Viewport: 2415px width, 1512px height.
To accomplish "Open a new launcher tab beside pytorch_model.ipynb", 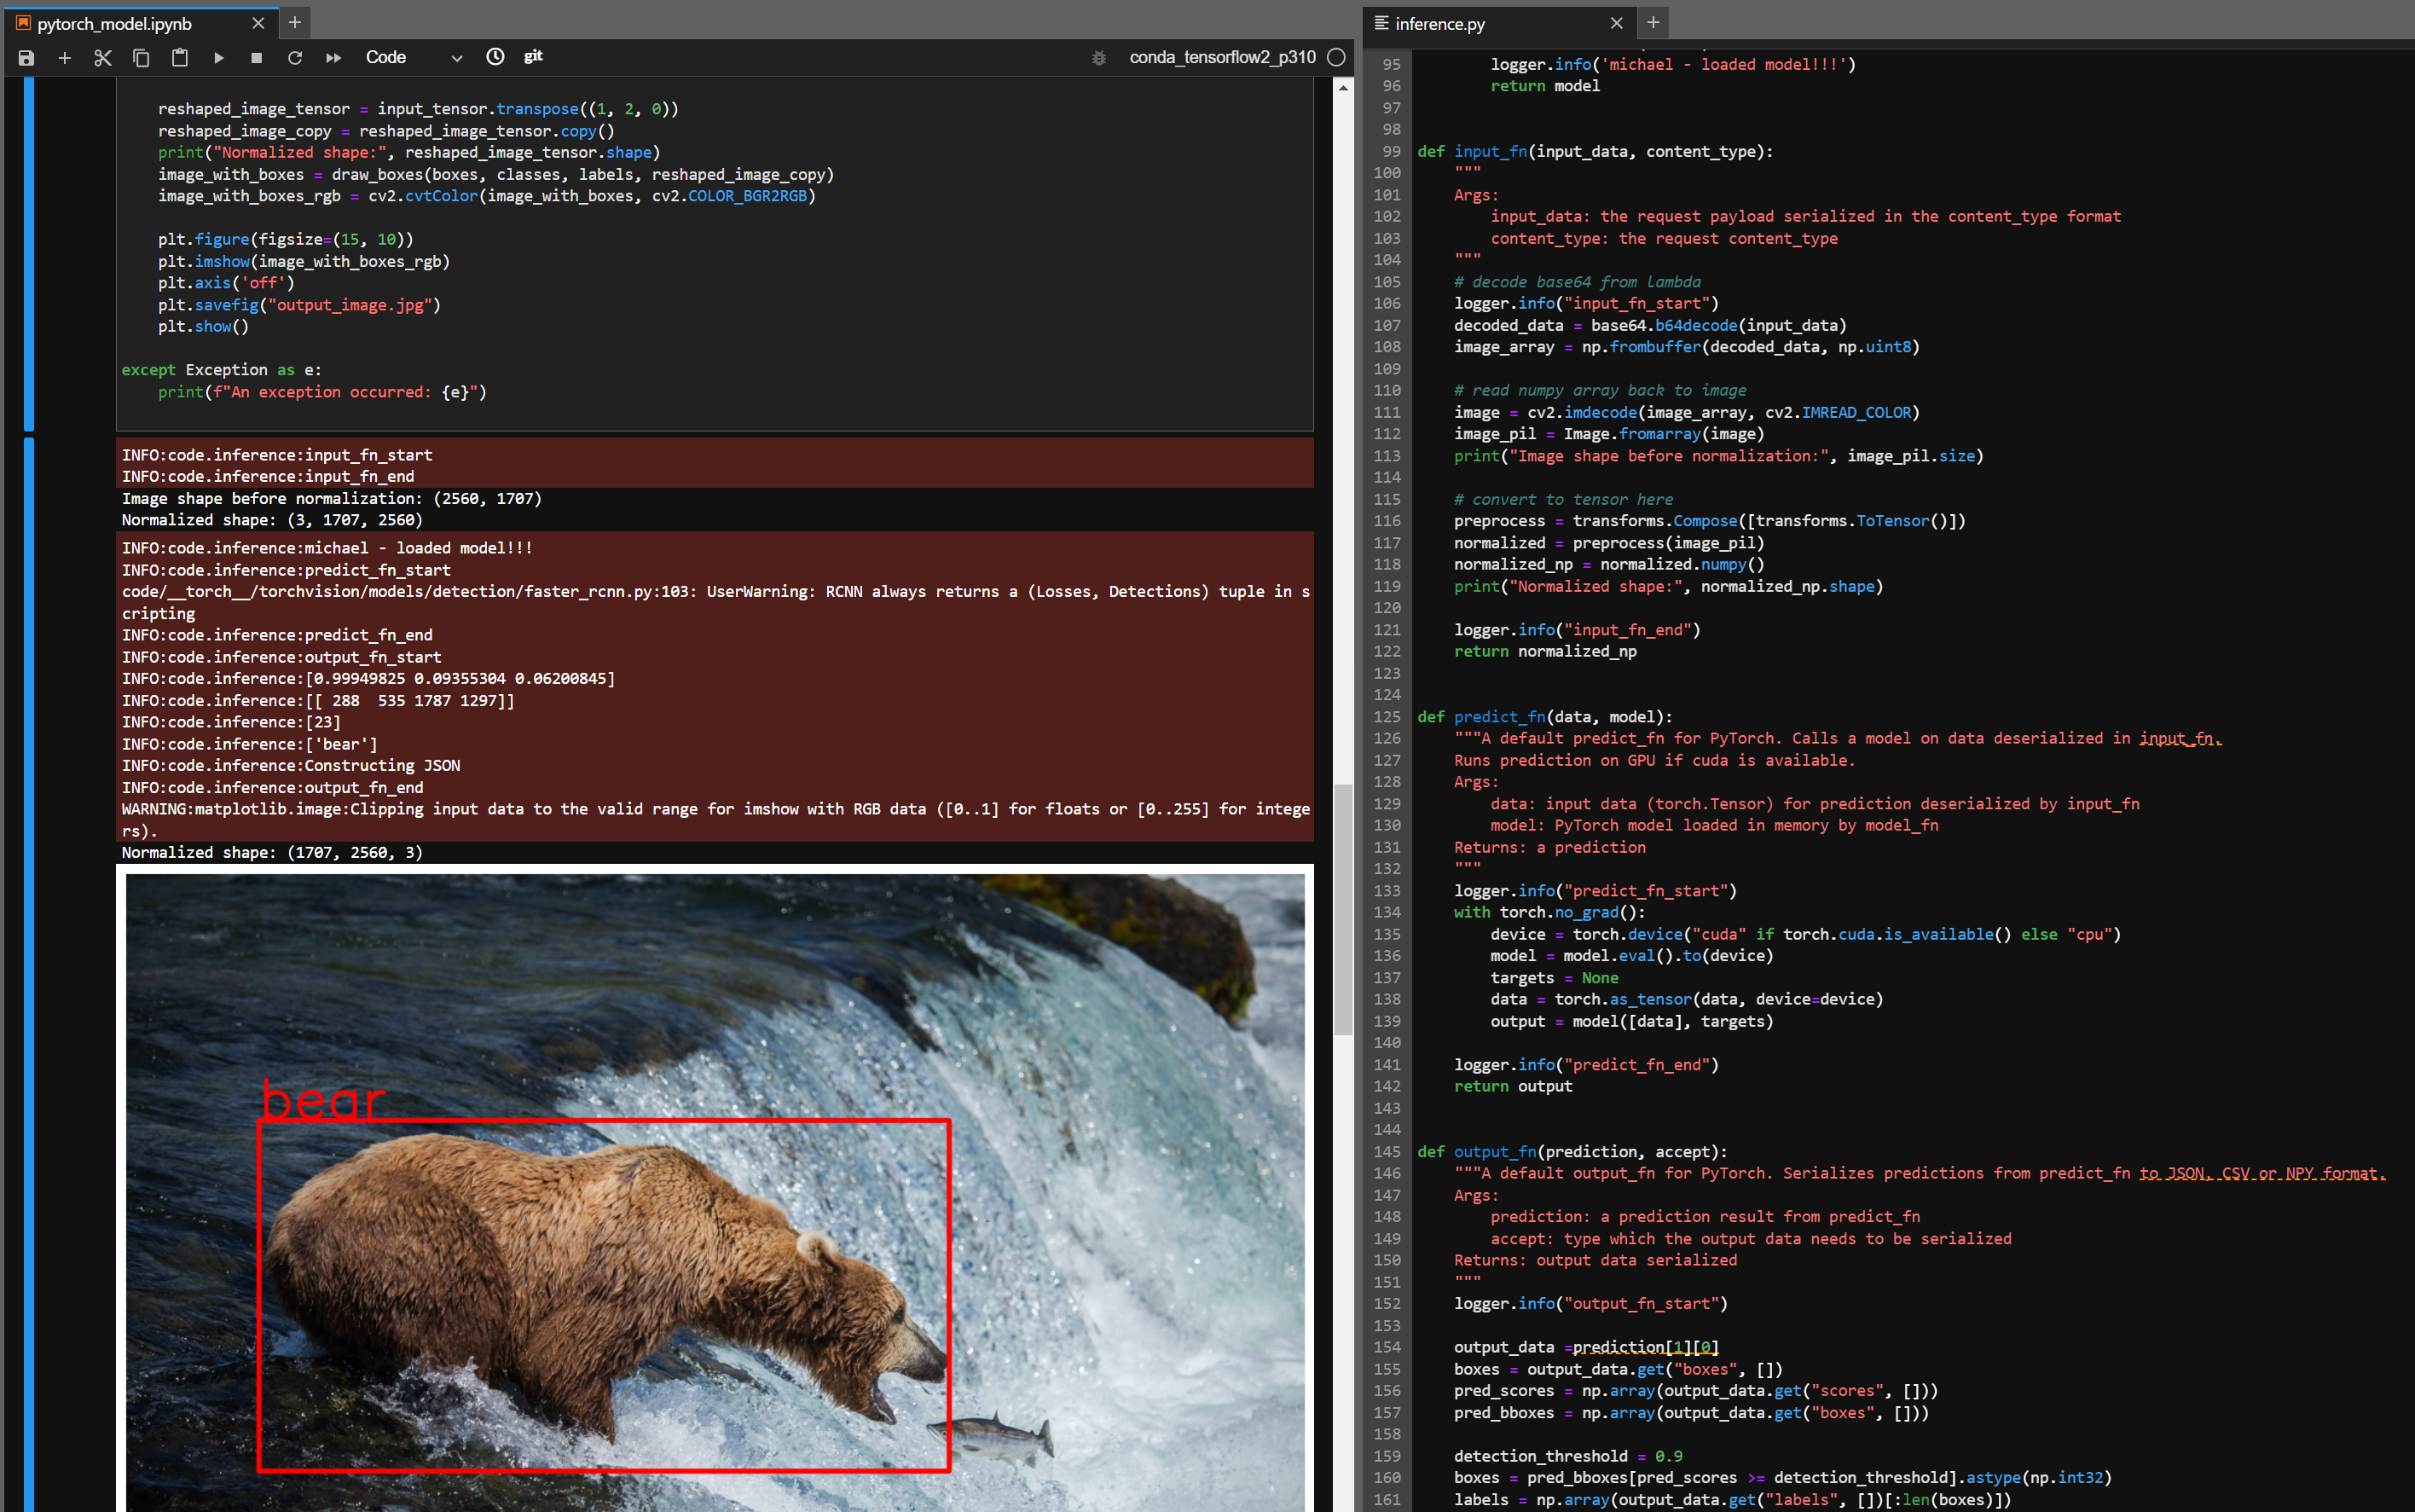I will (x=295, y=23).
